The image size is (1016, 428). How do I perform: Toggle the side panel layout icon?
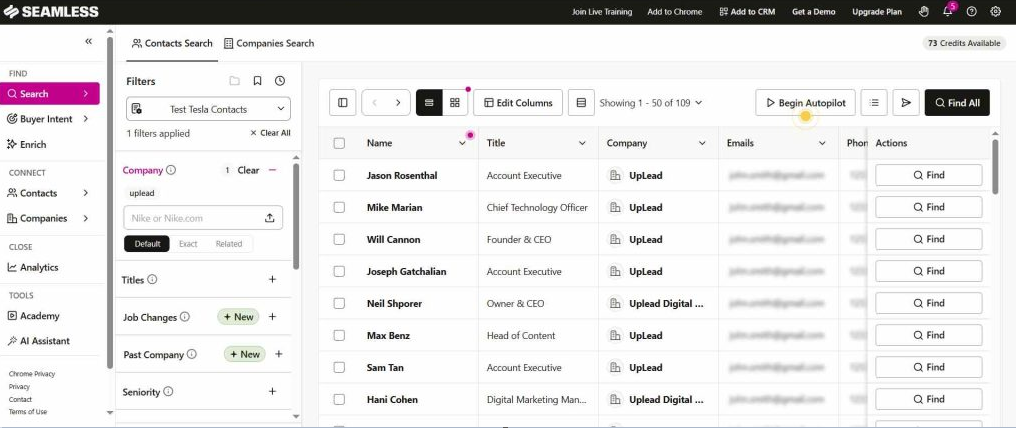point(343,102)
